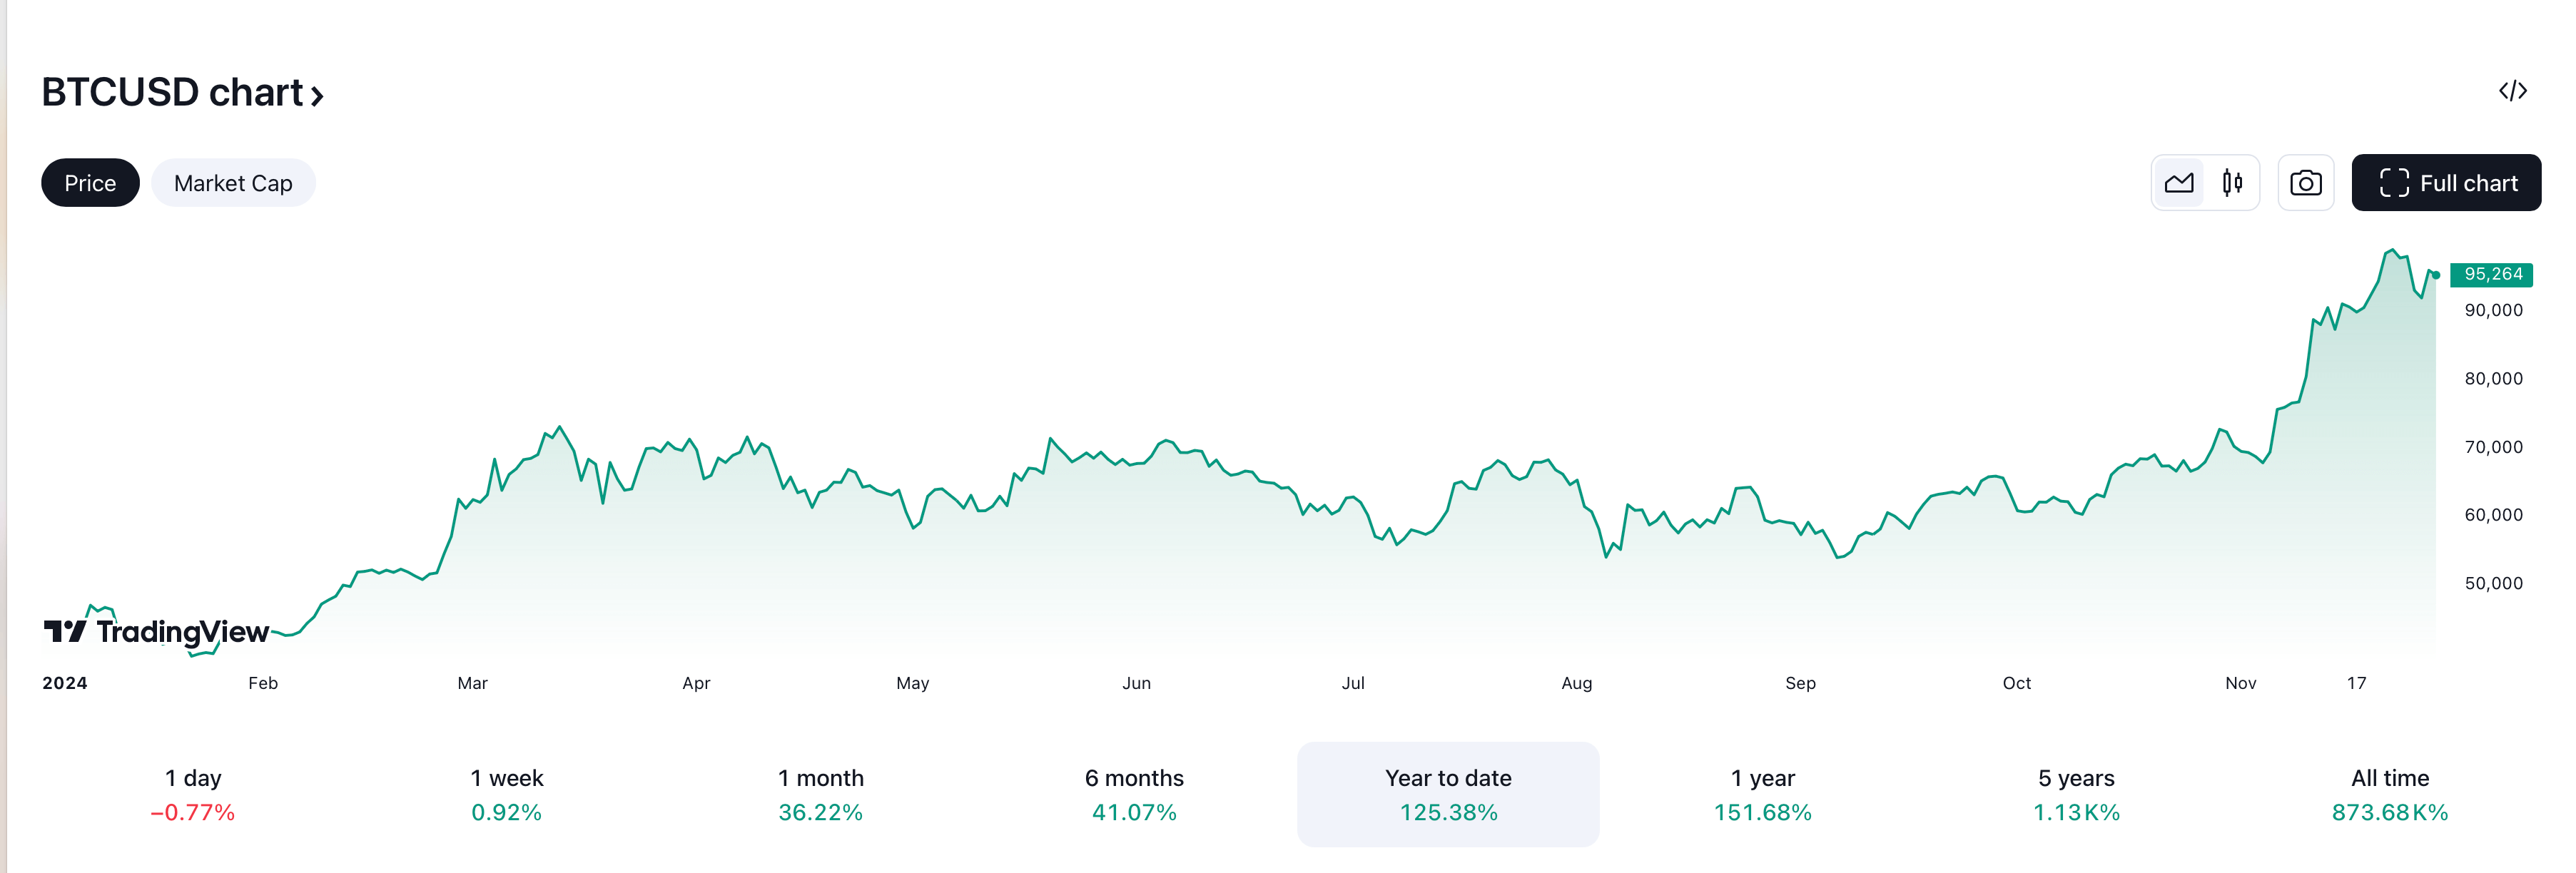
Task: Click the TradingView logo on chart
Action: [156, 631]
